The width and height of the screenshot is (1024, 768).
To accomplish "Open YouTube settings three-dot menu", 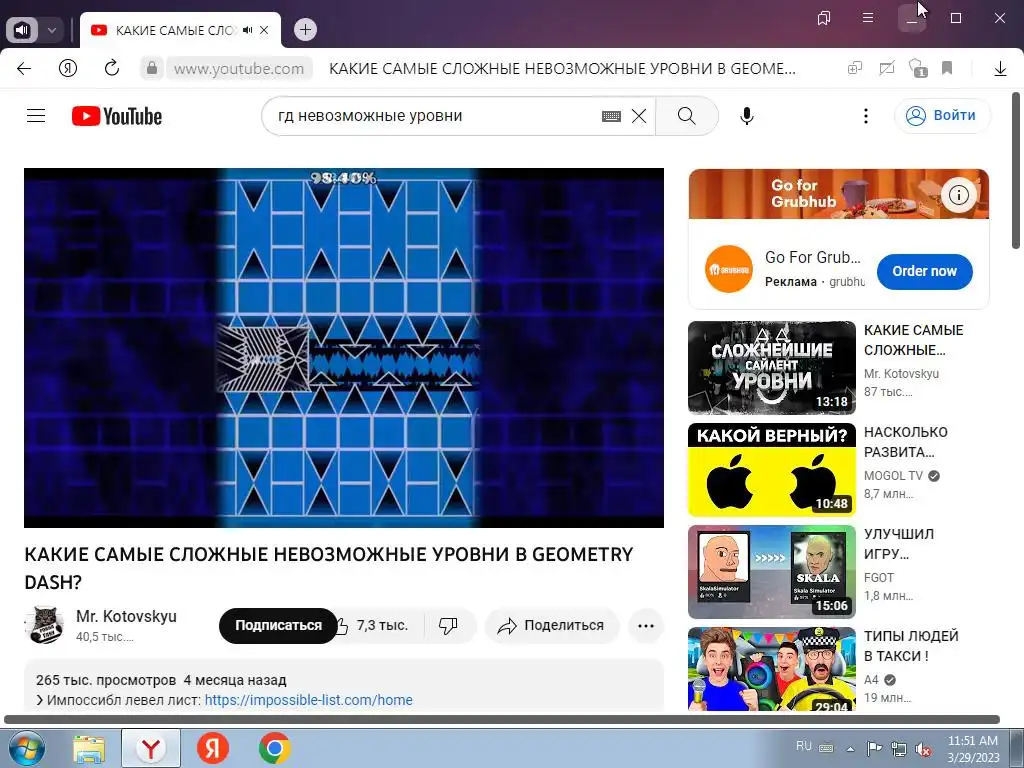I will pos(866,116).
